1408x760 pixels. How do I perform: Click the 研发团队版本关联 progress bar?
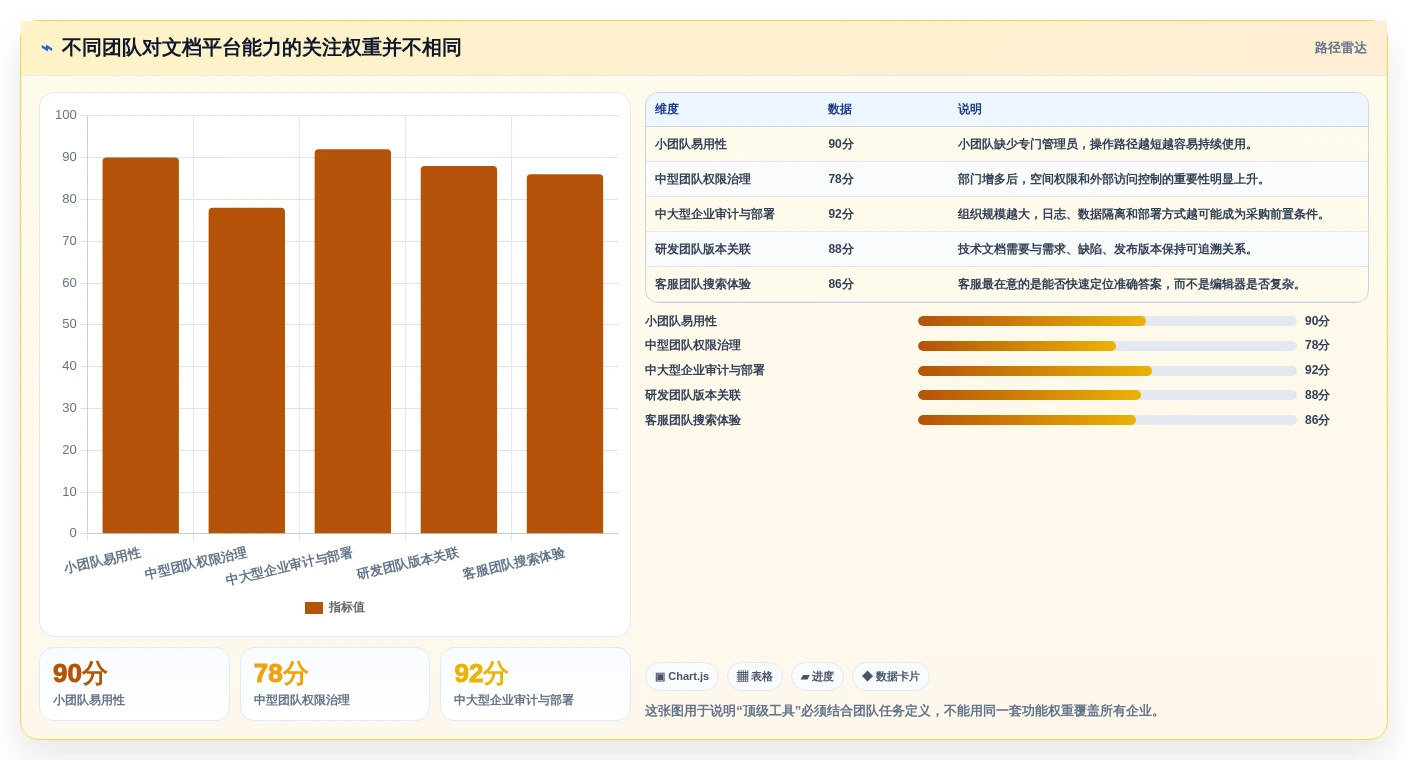(1107, 395)
